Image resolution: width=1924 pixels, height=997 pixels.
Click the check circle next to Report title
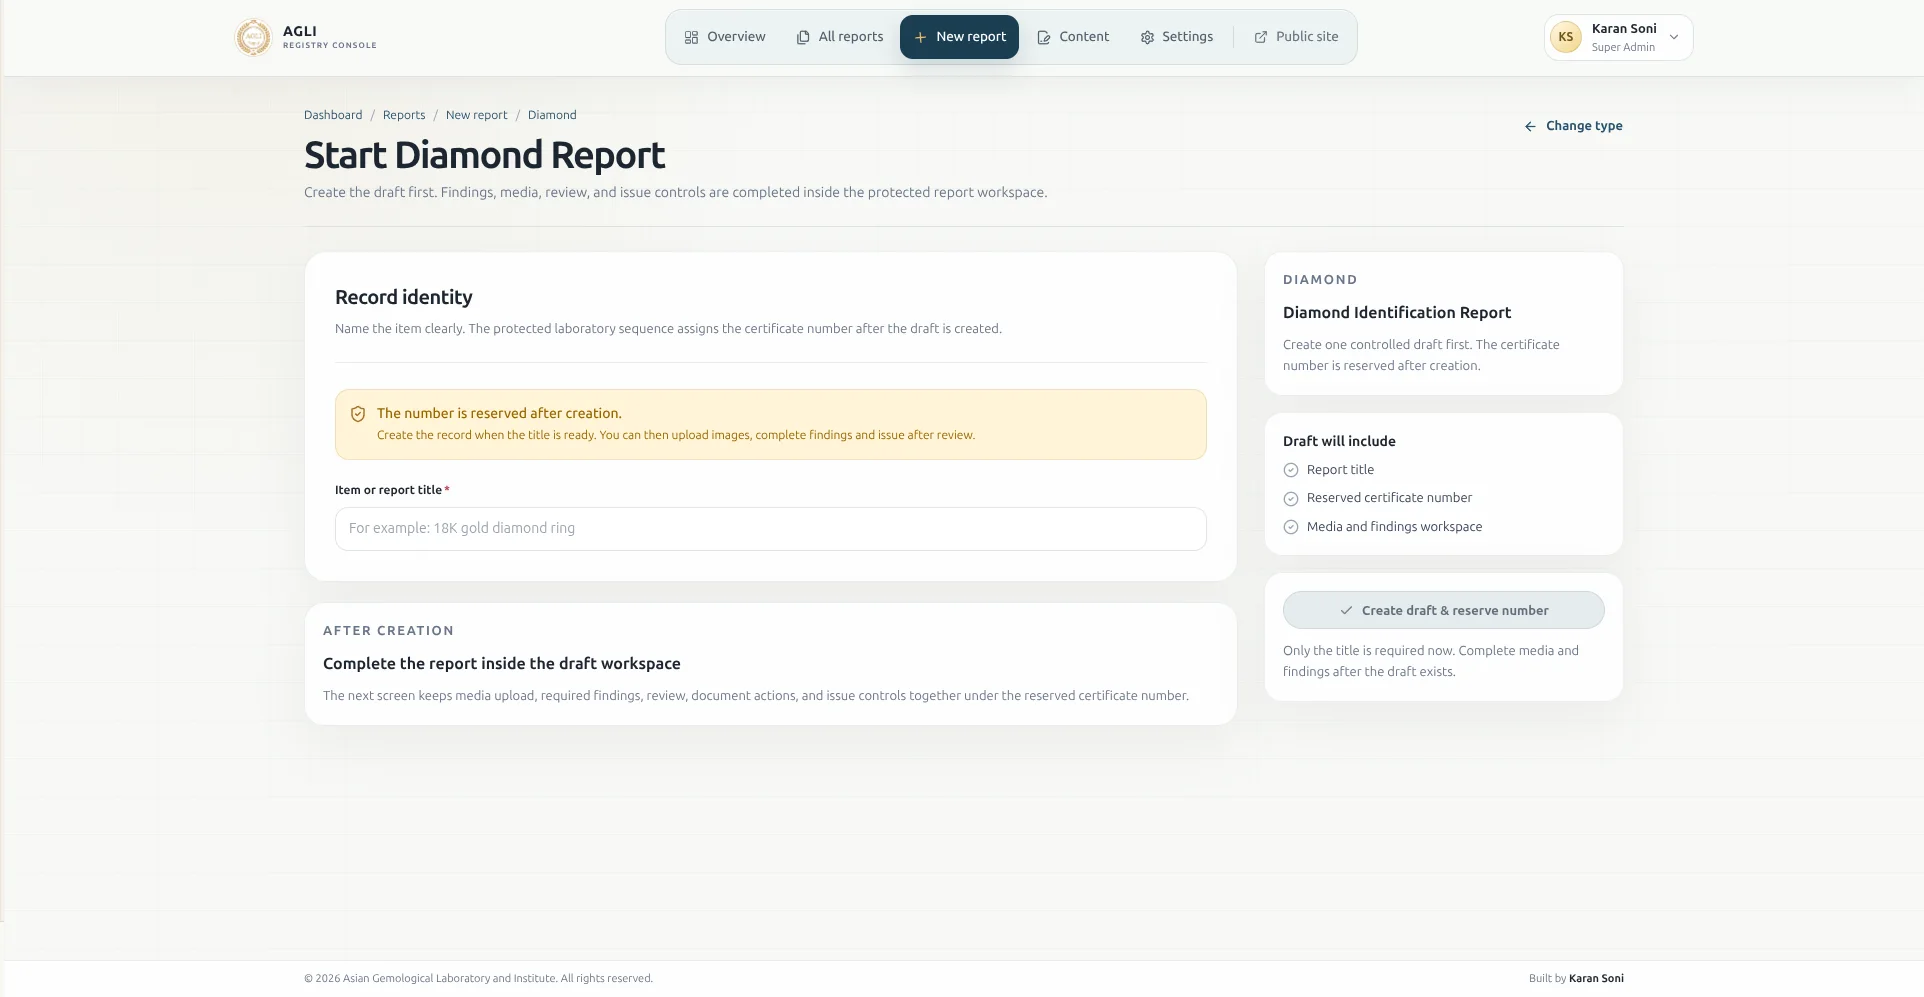click(1291, 470)
